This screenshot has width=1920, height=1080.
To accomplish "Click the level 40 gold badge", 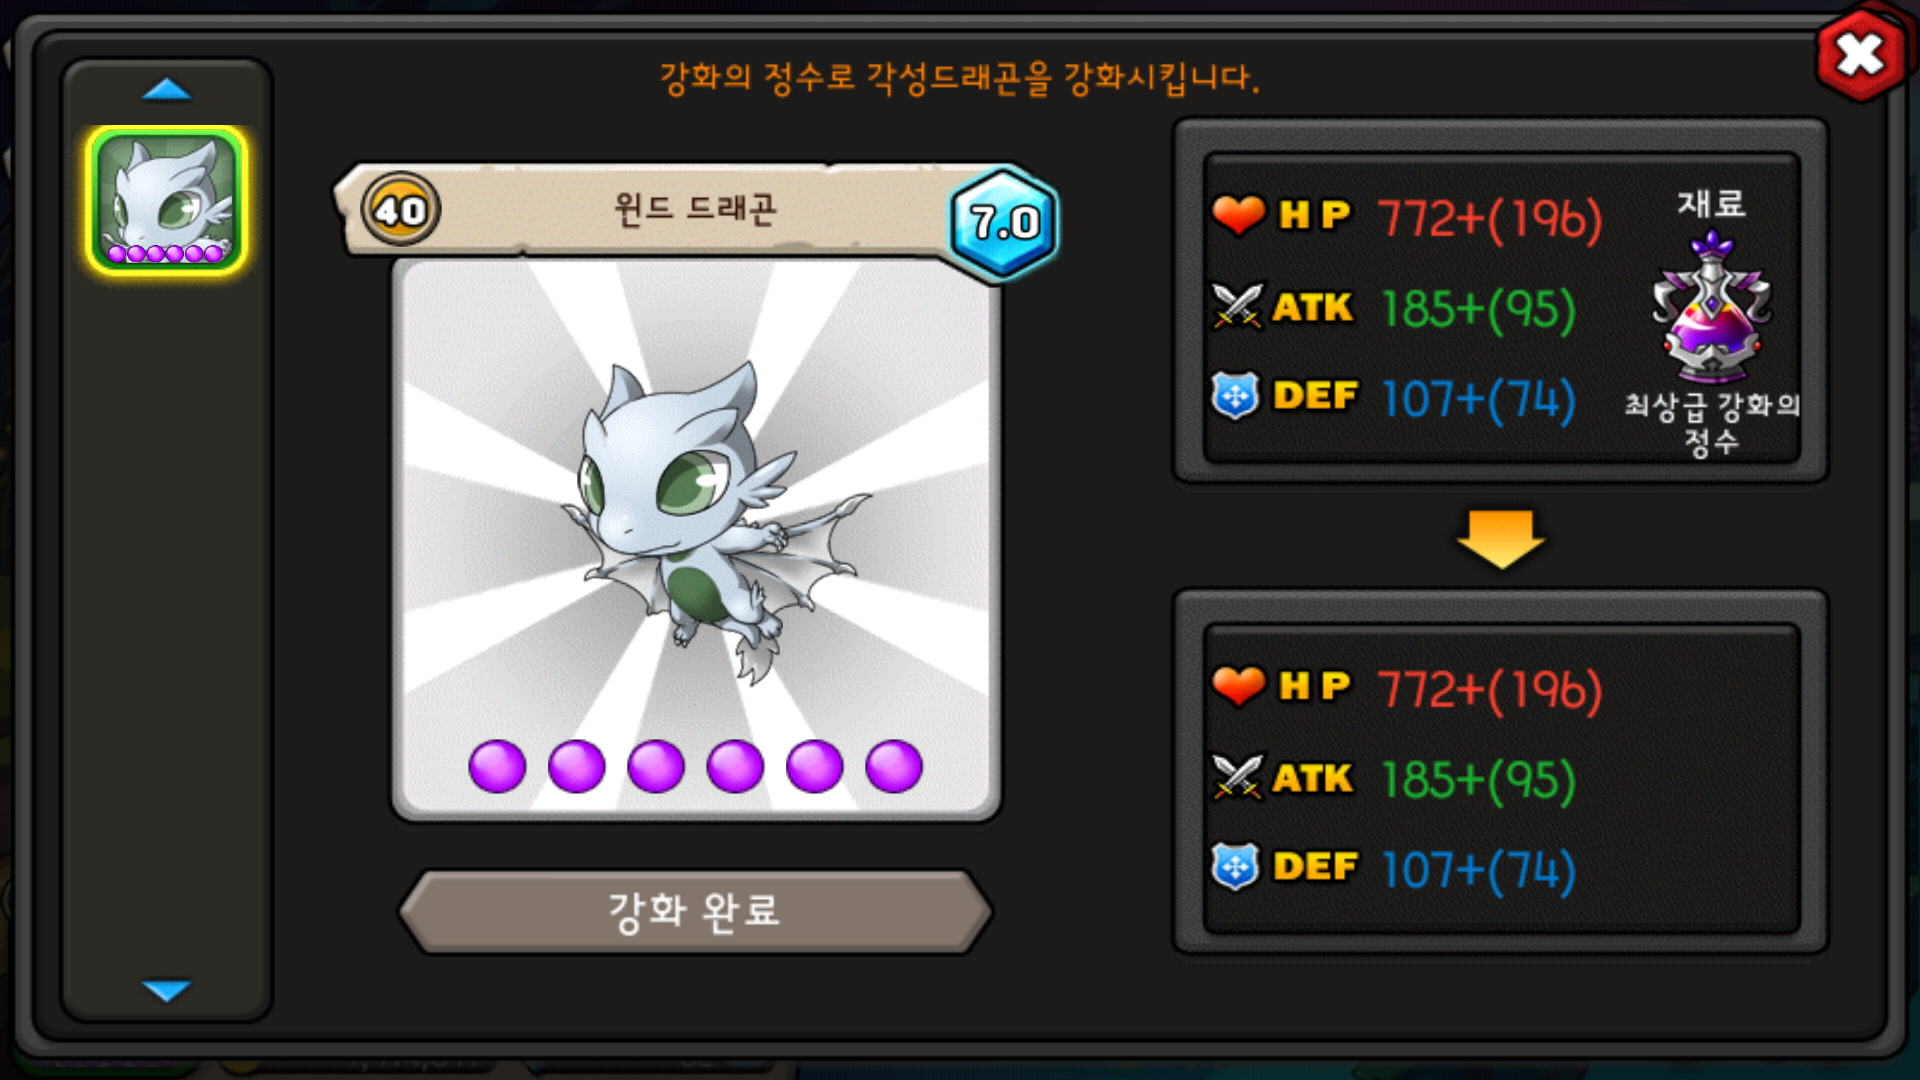I will (x=400, y=210).
